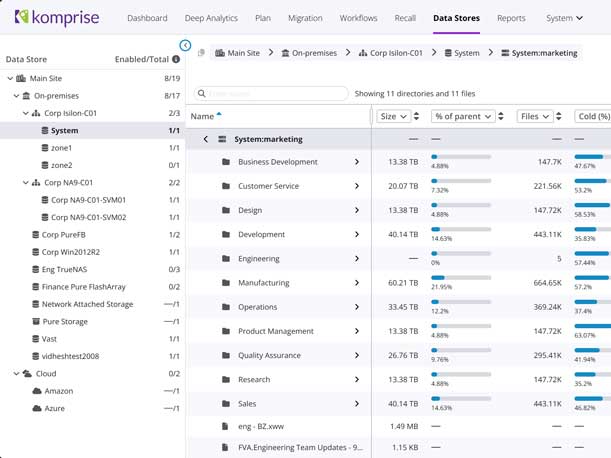The height and width of the screenshot is (458, 611).
Task: Click the filter names search field
Action: pyautogui.click(x=270, y=94)
